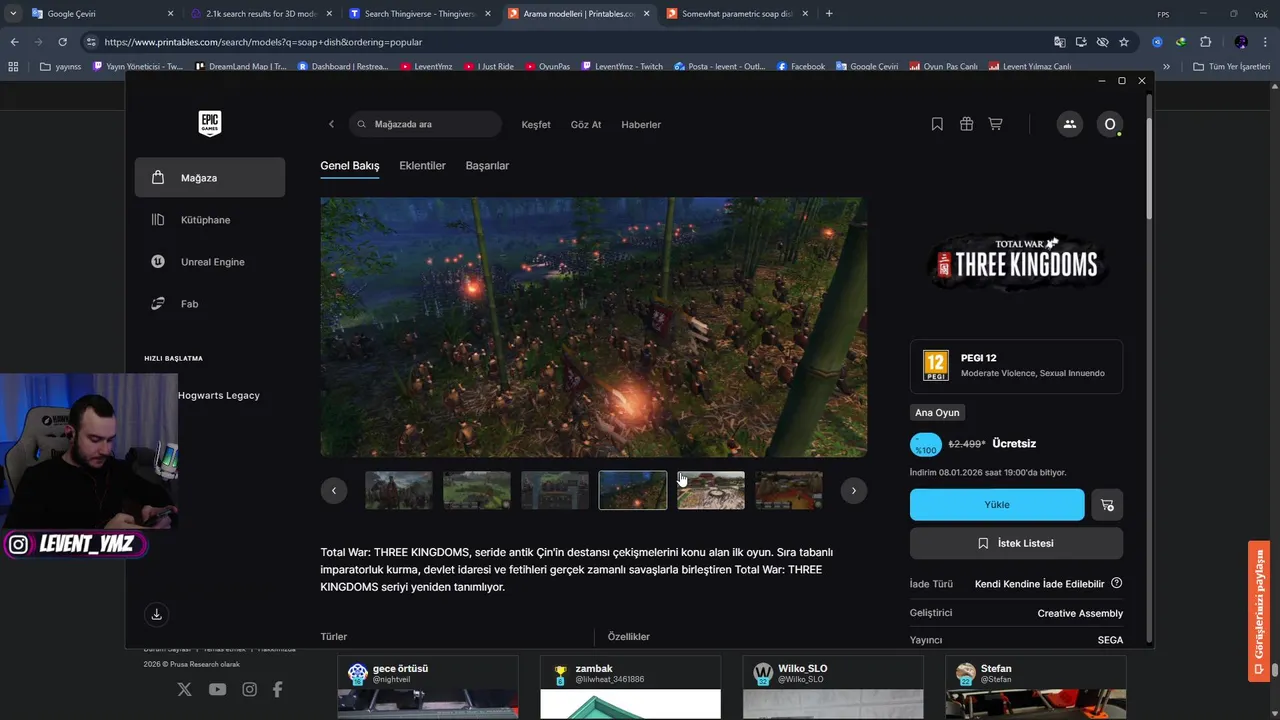Switch to the Başarılar tab
The image size is (1280, 720).
[x=487, y=166]
